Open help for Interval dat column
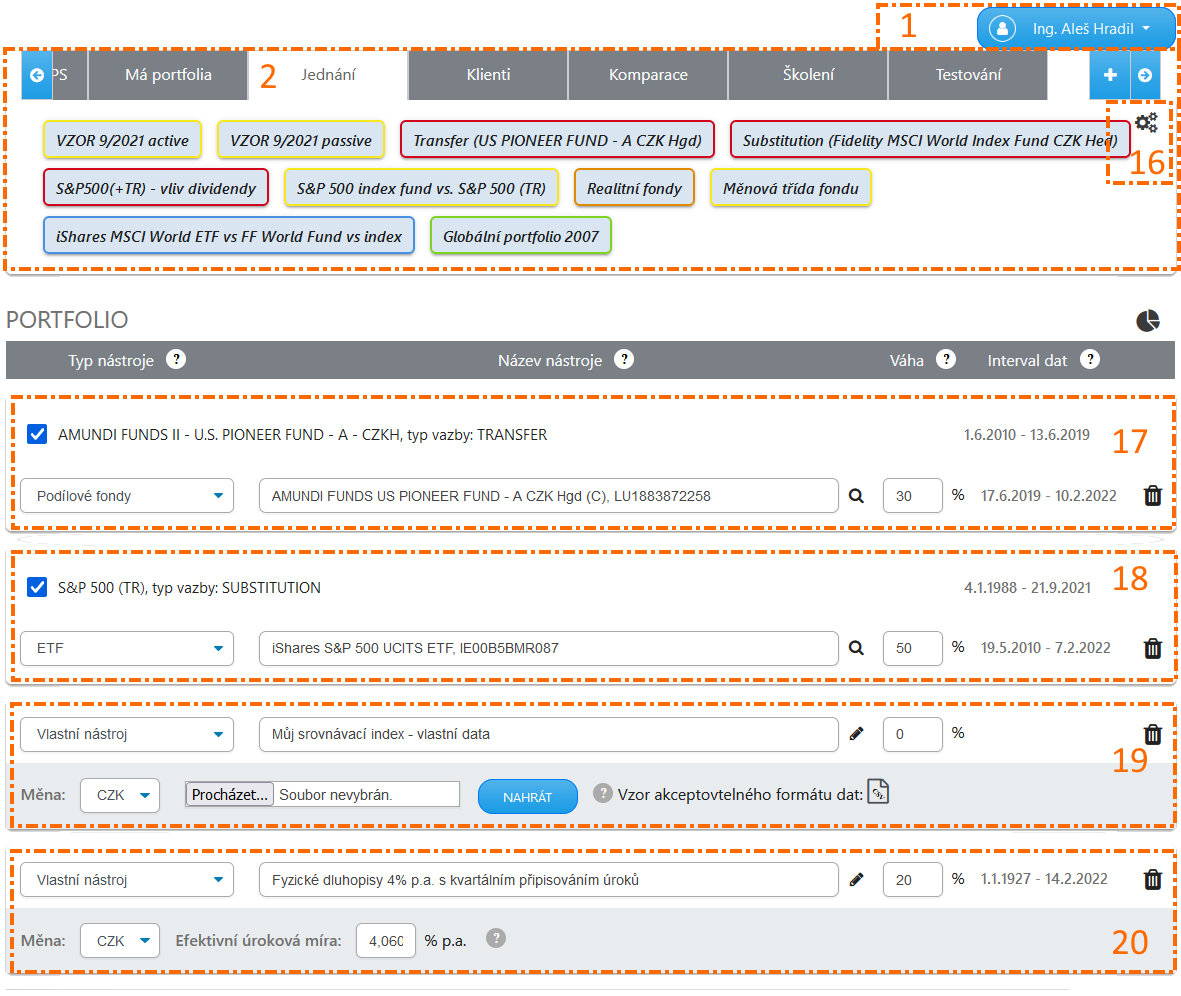 1090,359
